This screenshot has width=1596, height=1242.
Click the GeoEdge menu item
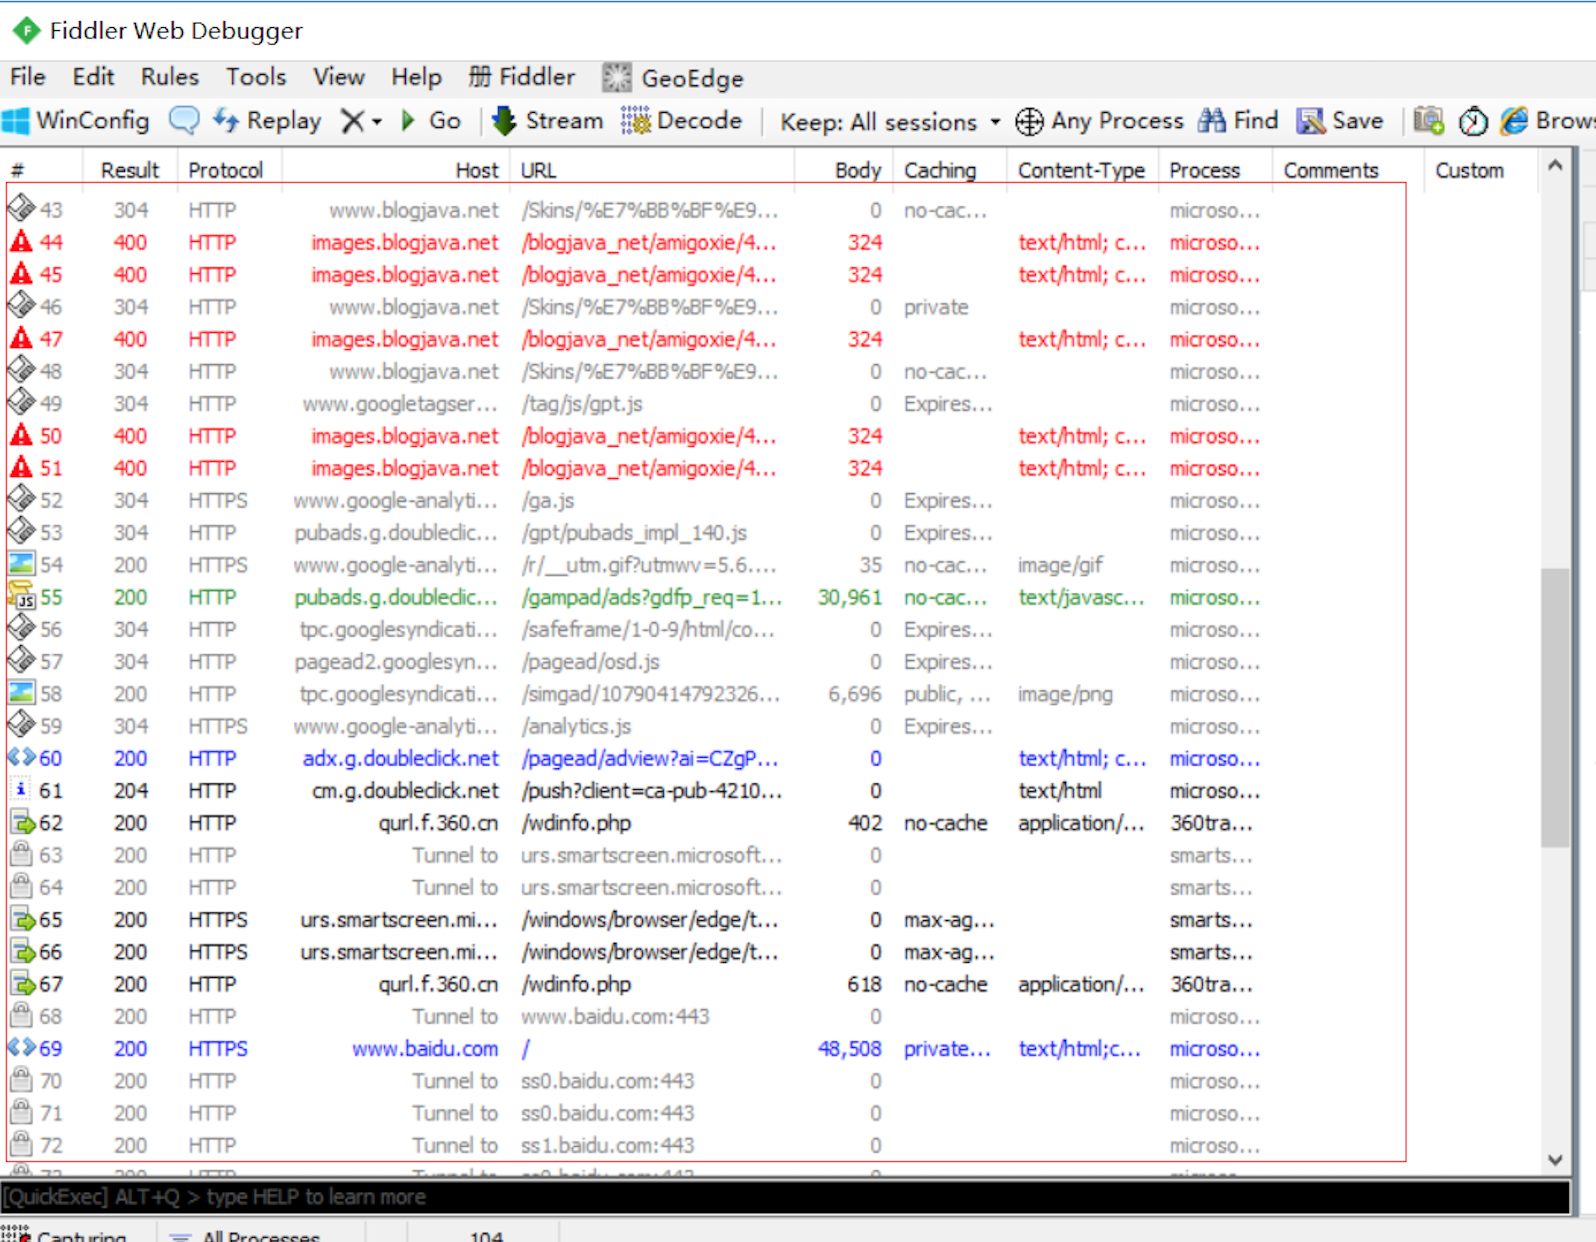coord(673,78)
